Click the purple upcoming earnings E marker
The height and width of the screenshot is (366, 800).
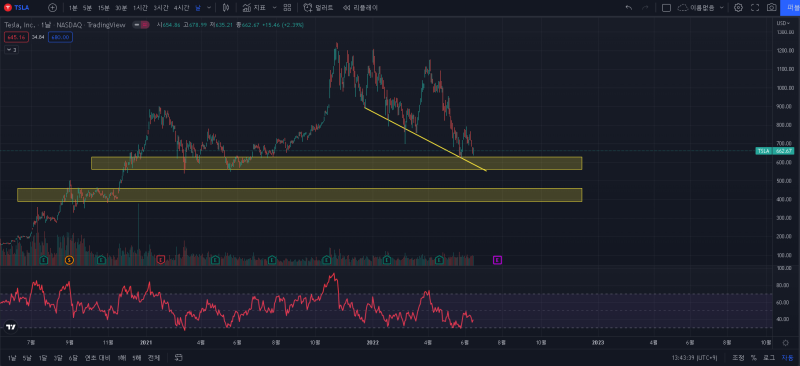pos(497,260)
